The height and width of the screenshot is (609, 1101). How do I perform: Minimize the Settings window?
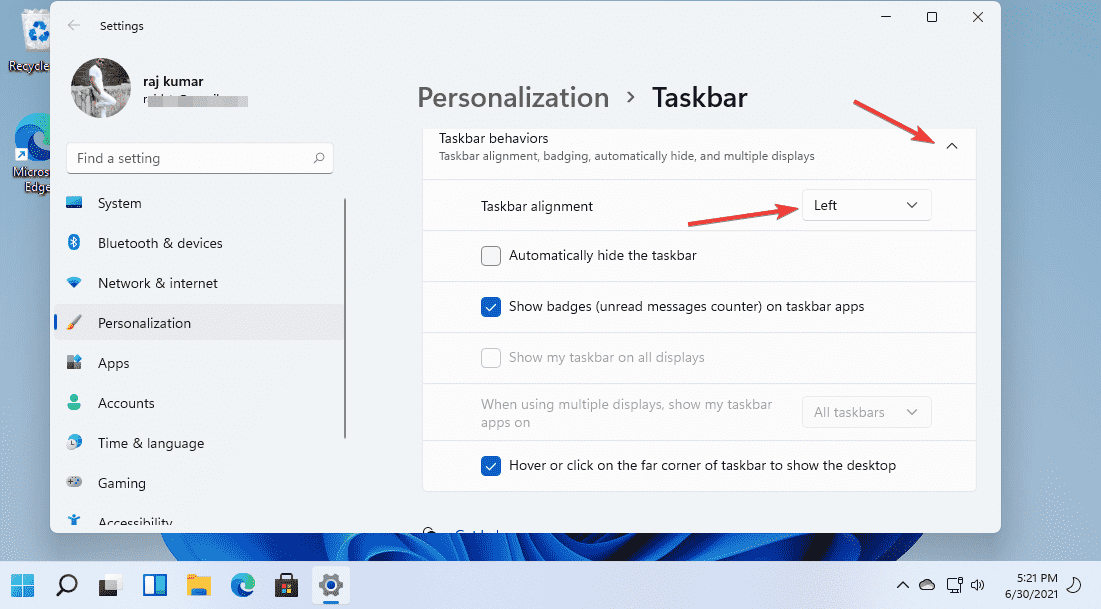[x=886, y=17]
